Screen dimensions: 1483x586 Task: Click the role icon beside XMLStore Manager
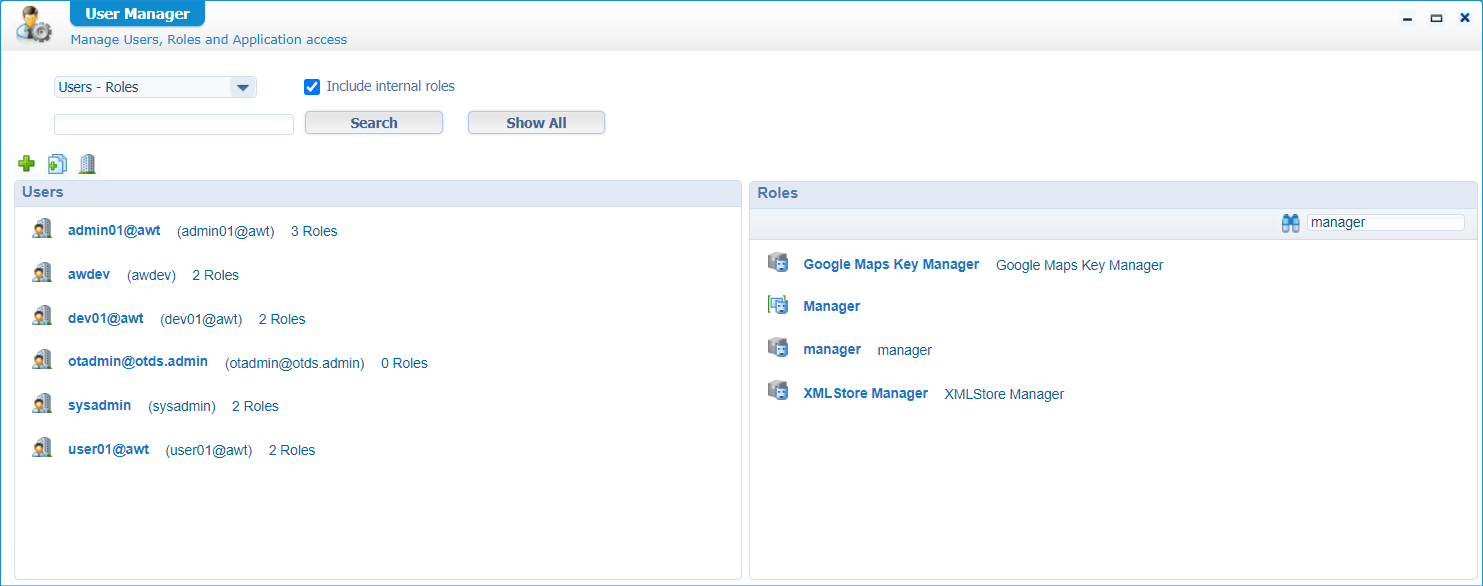point(777,393)
